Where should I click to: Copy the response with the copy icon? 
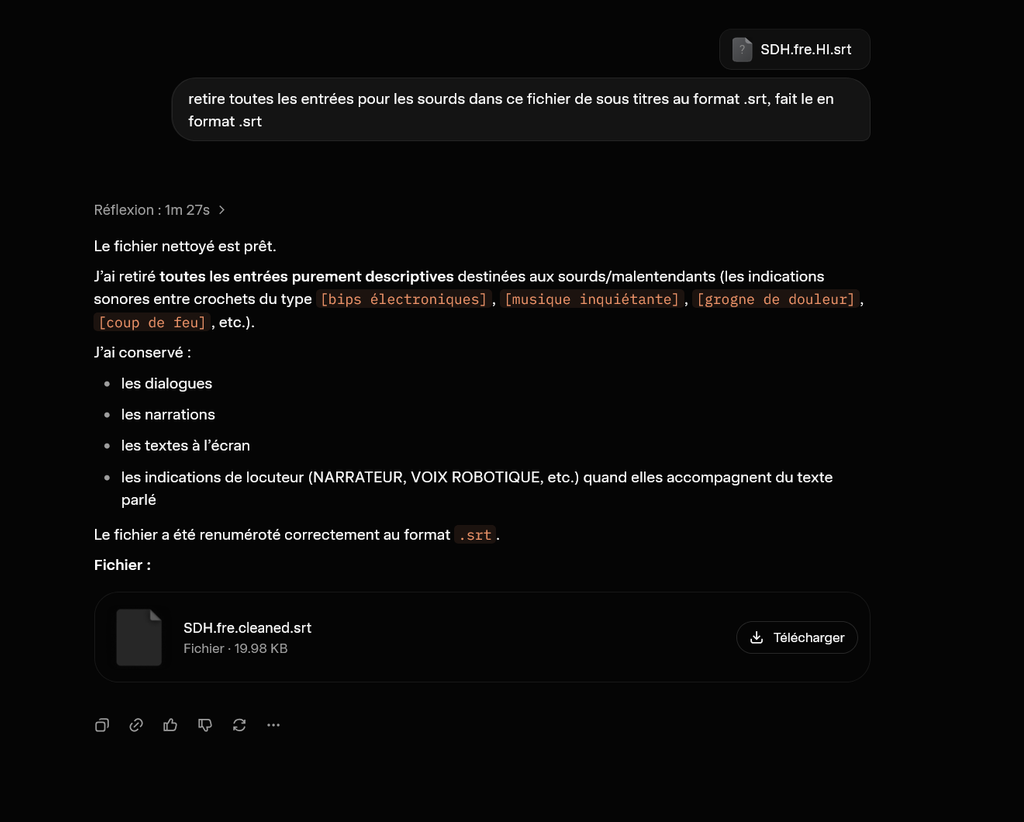tap(102, 725)
